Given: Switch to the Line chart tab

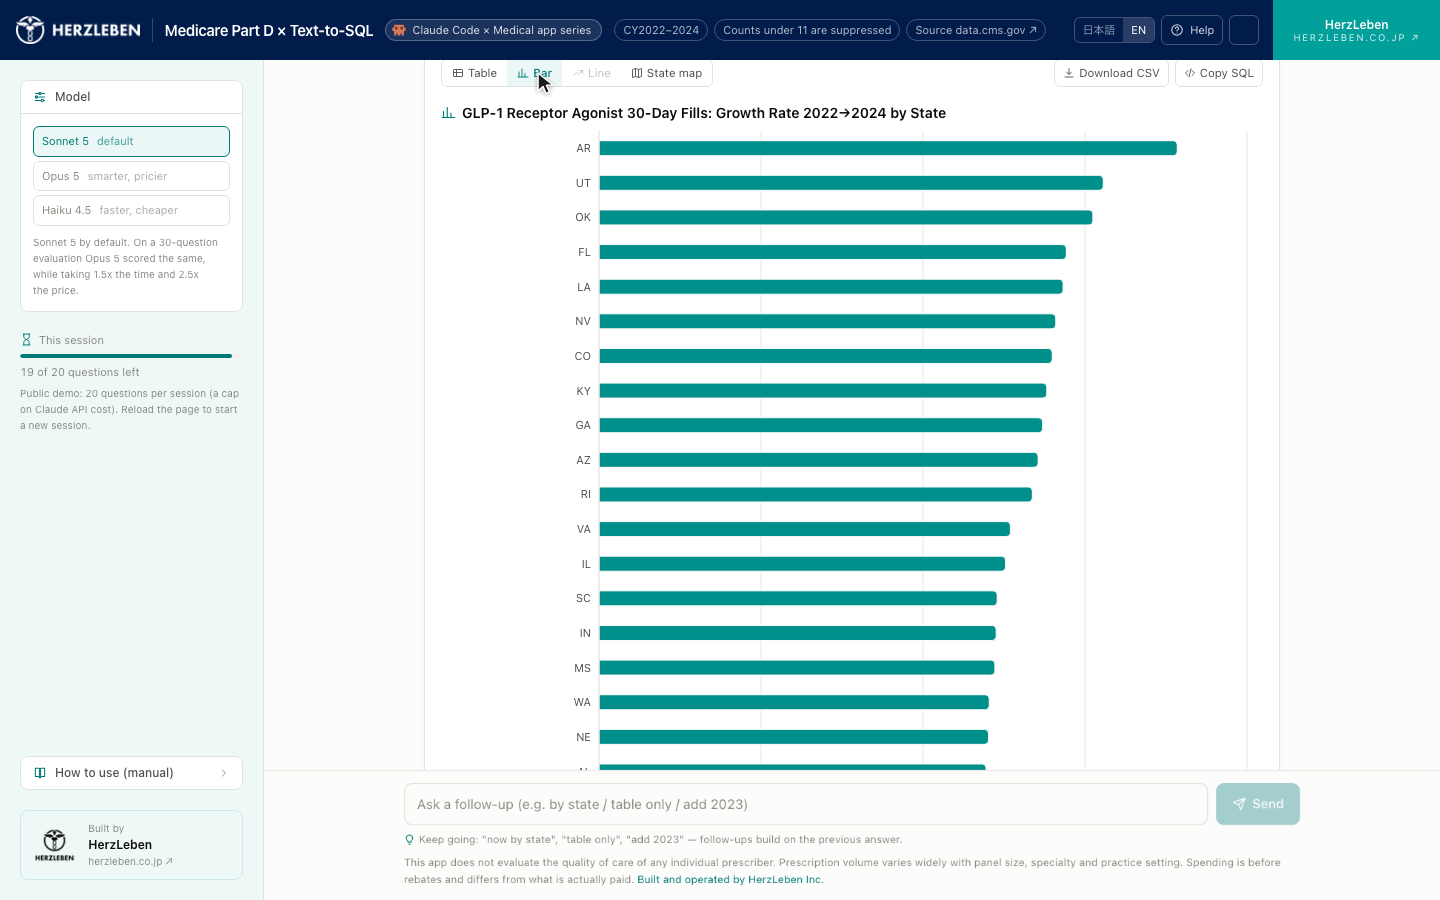Looking at the screenshot, I should (x=592, y=73).
